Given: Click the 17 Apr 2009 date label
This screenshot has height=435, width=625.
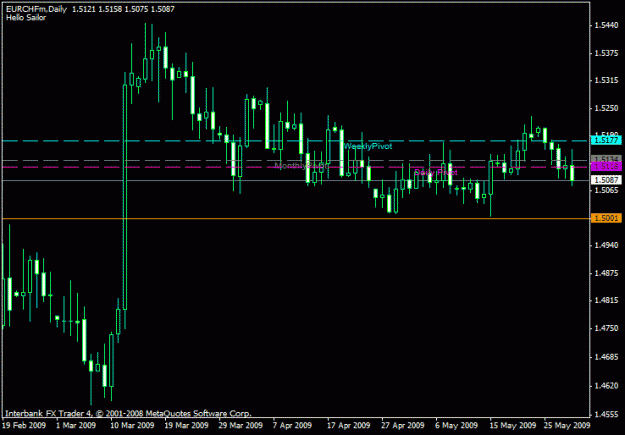Looking at the screenshot, I should click(349, 425).
